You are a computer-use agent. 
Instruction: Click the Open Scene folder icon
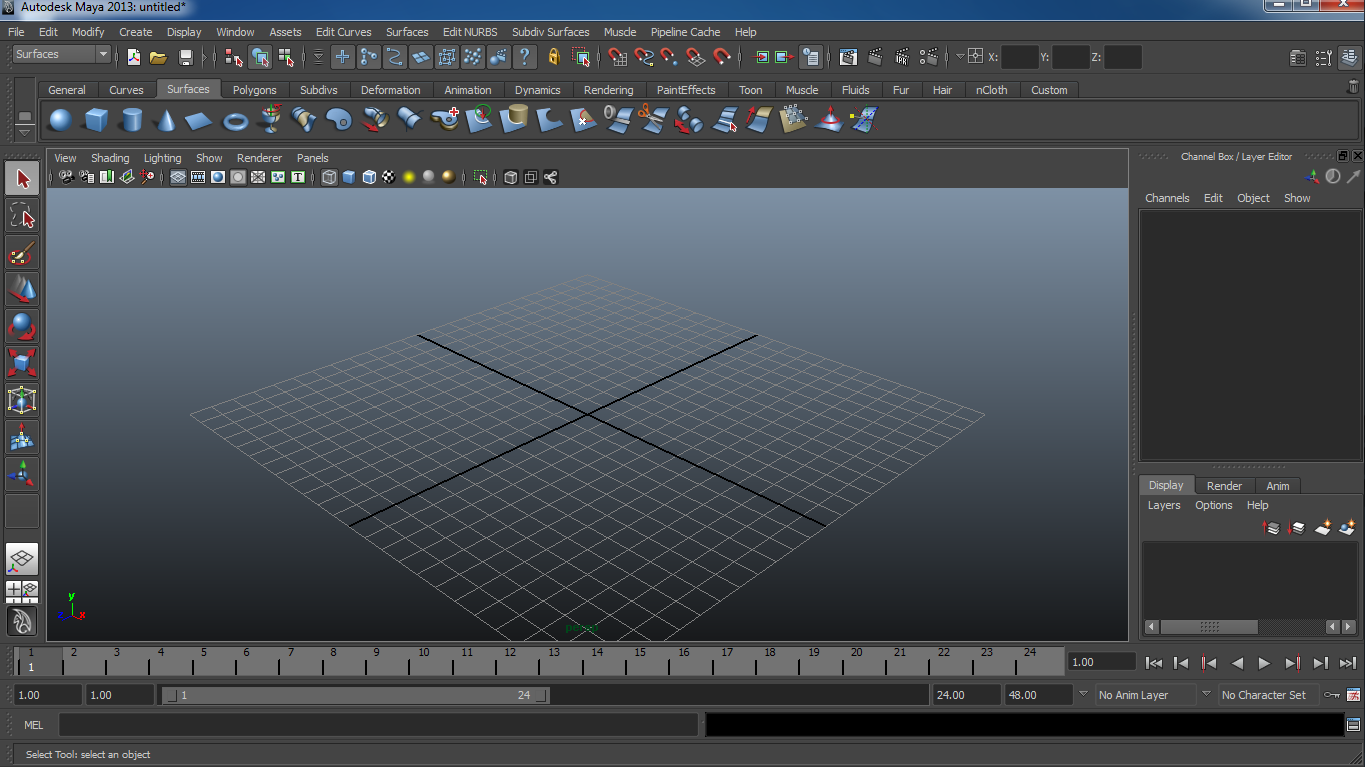(158, 57)
